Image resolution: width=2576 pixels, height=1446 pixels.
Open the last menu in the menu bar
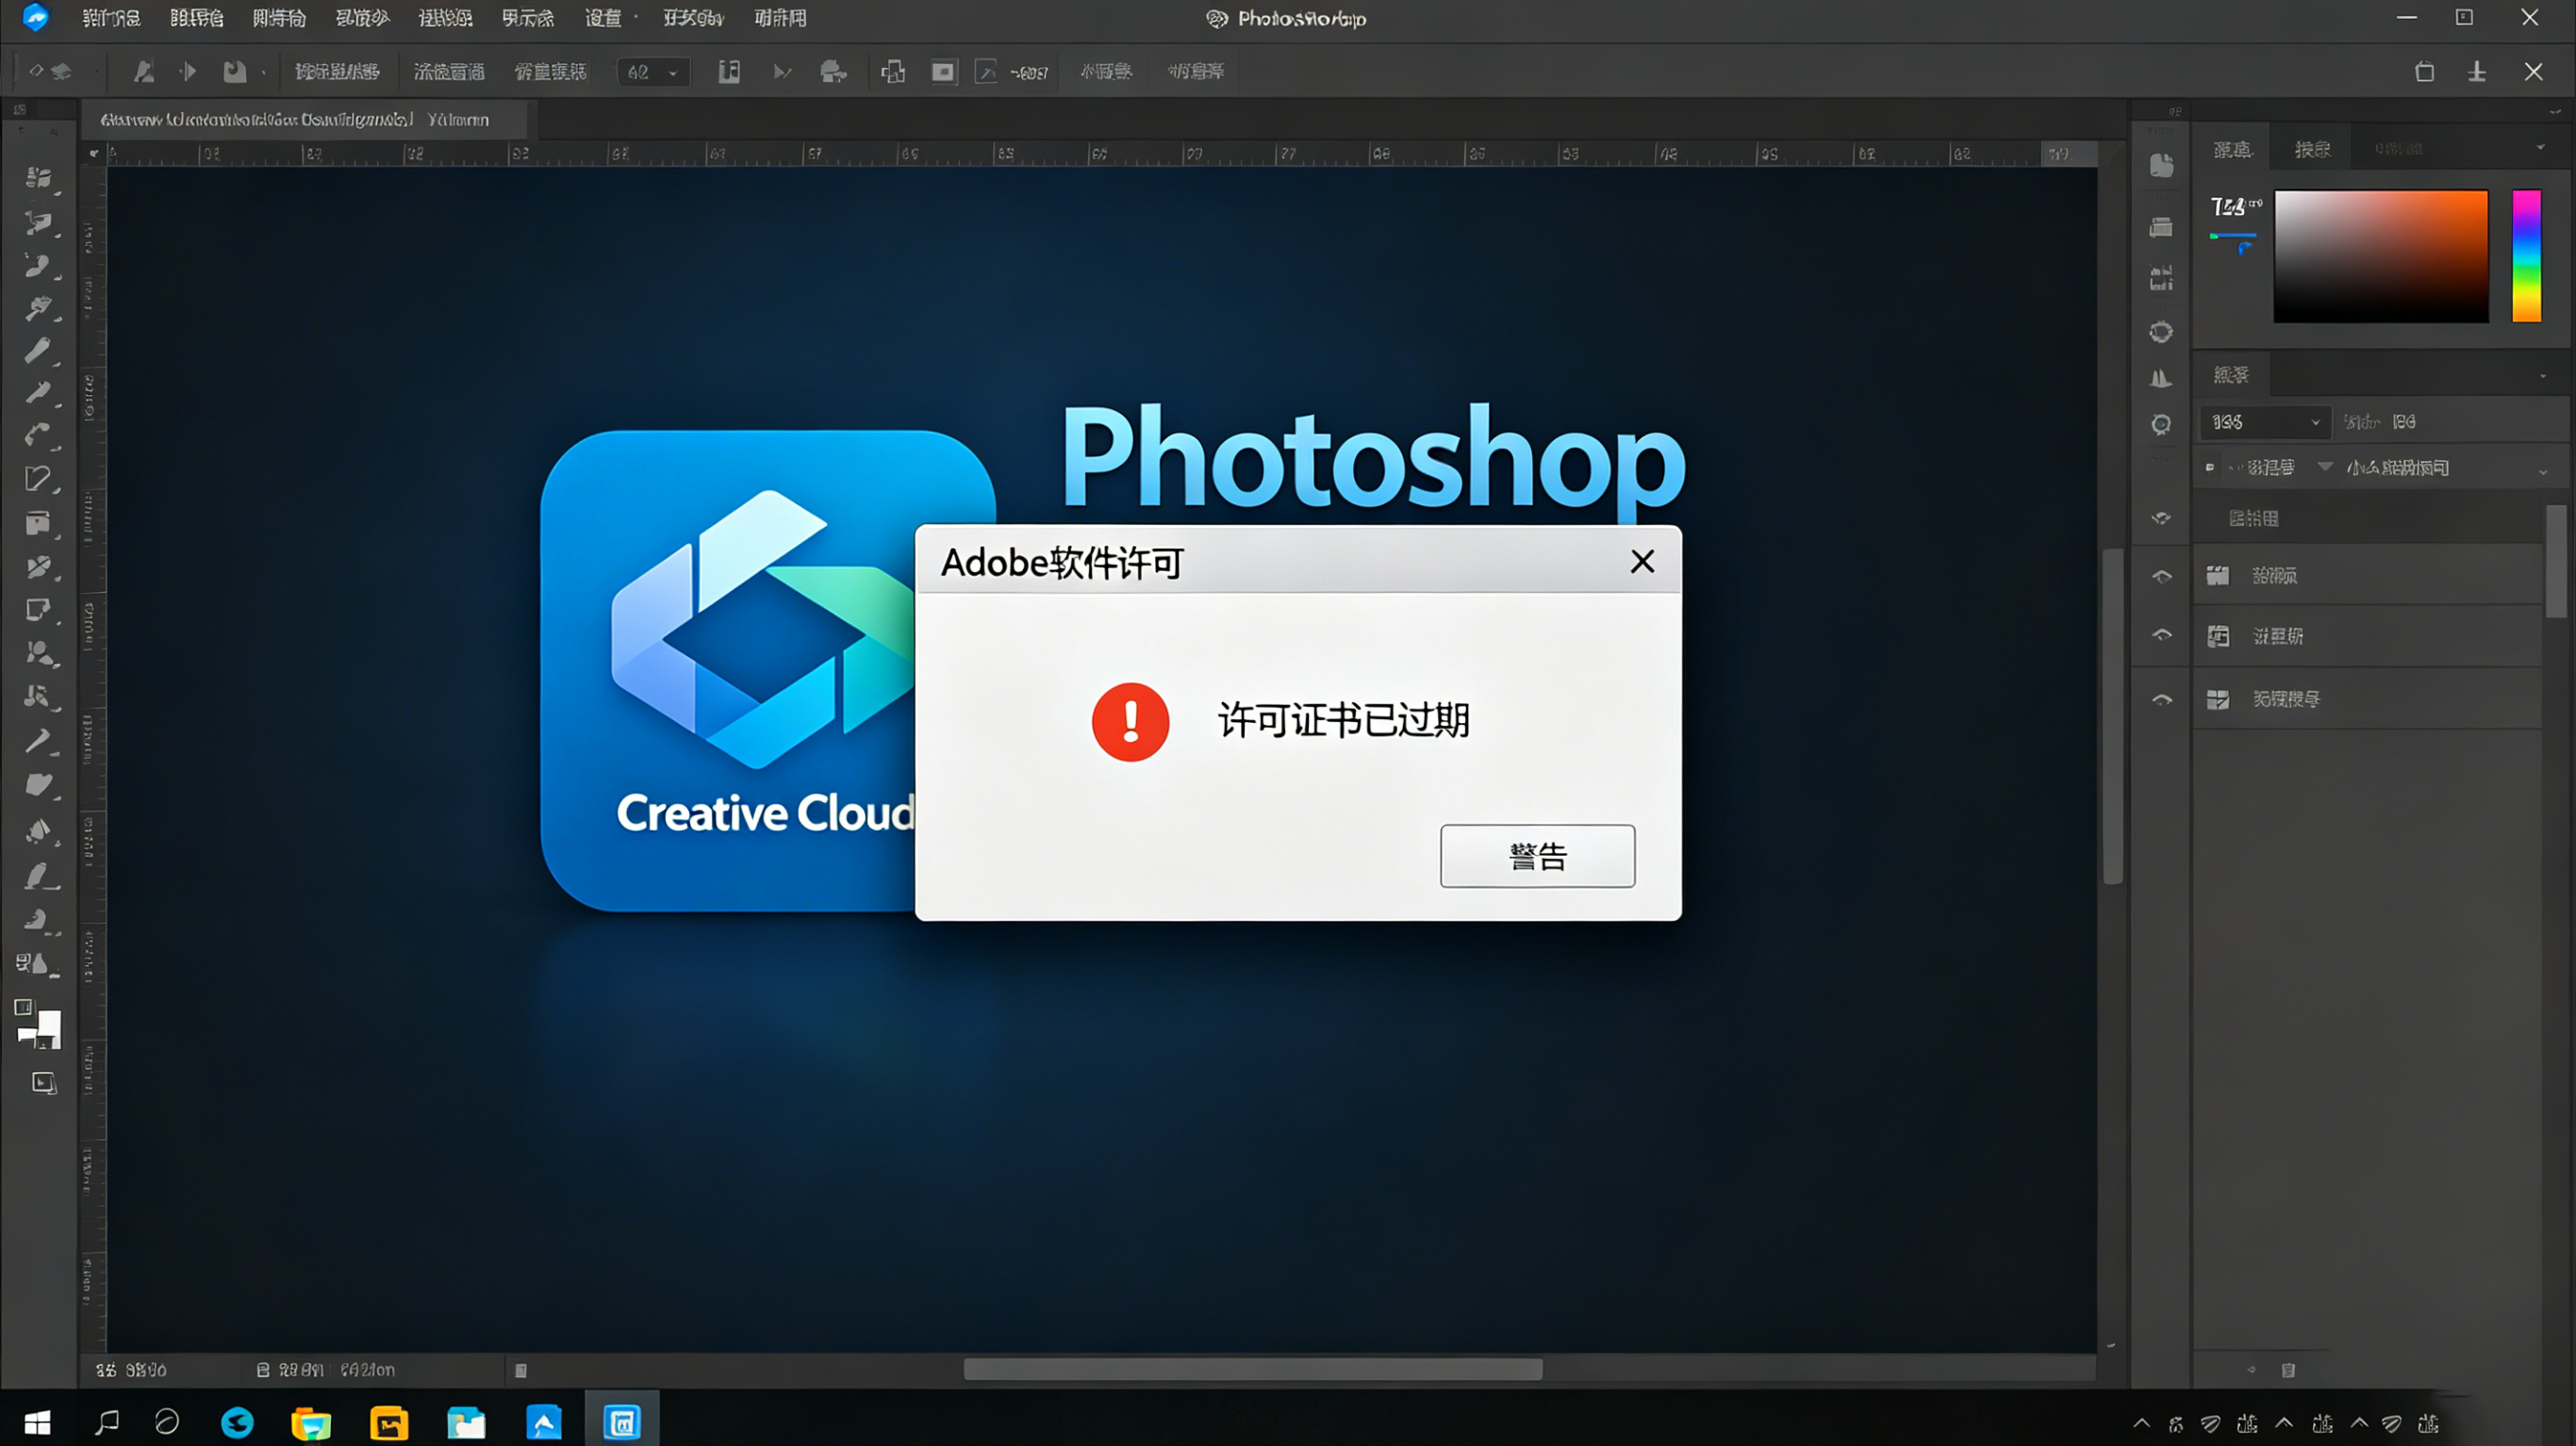[780, 18]
